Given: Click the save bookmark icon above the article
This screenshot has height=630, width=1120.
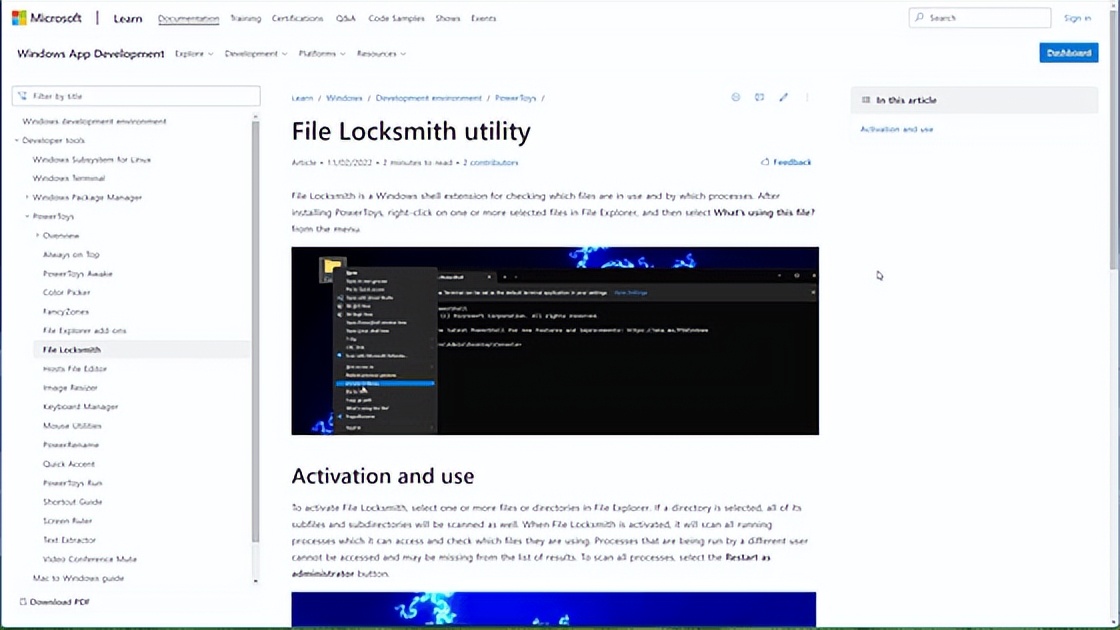Looking at the screenshot, I should point(759,98).
